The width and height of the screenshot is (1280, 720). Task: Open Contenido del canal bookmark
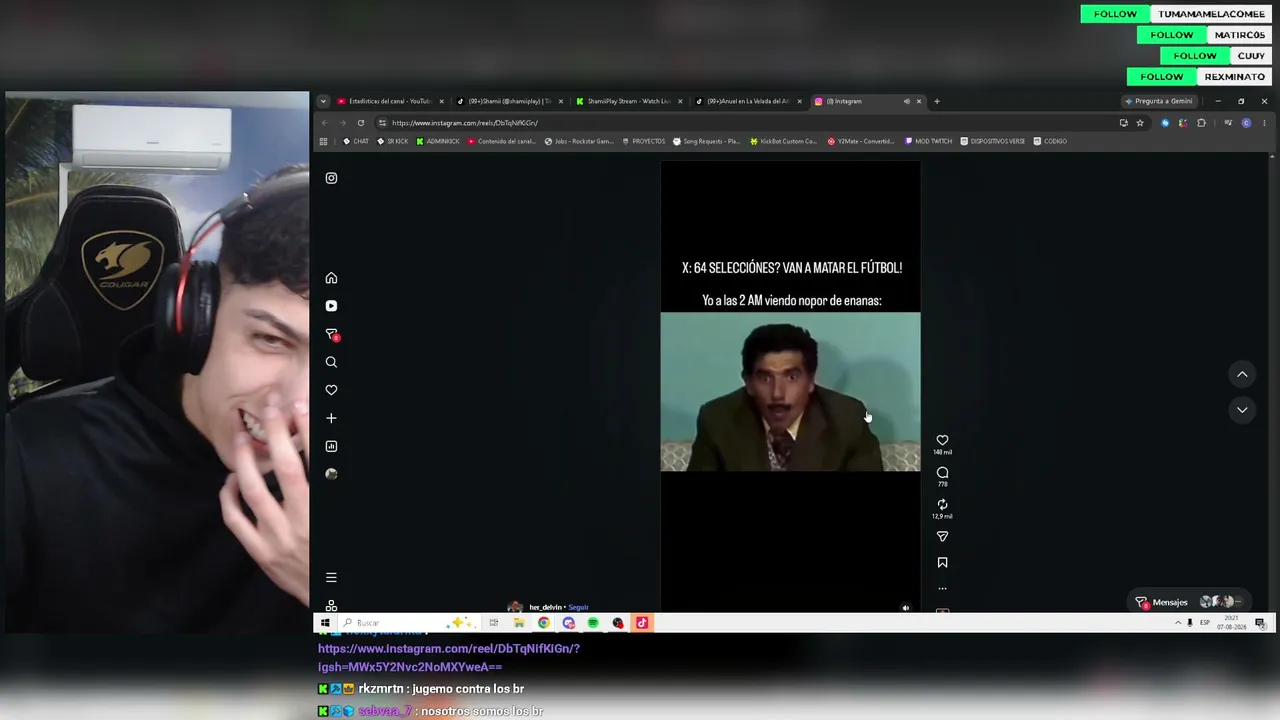click(x=502, y=141)
